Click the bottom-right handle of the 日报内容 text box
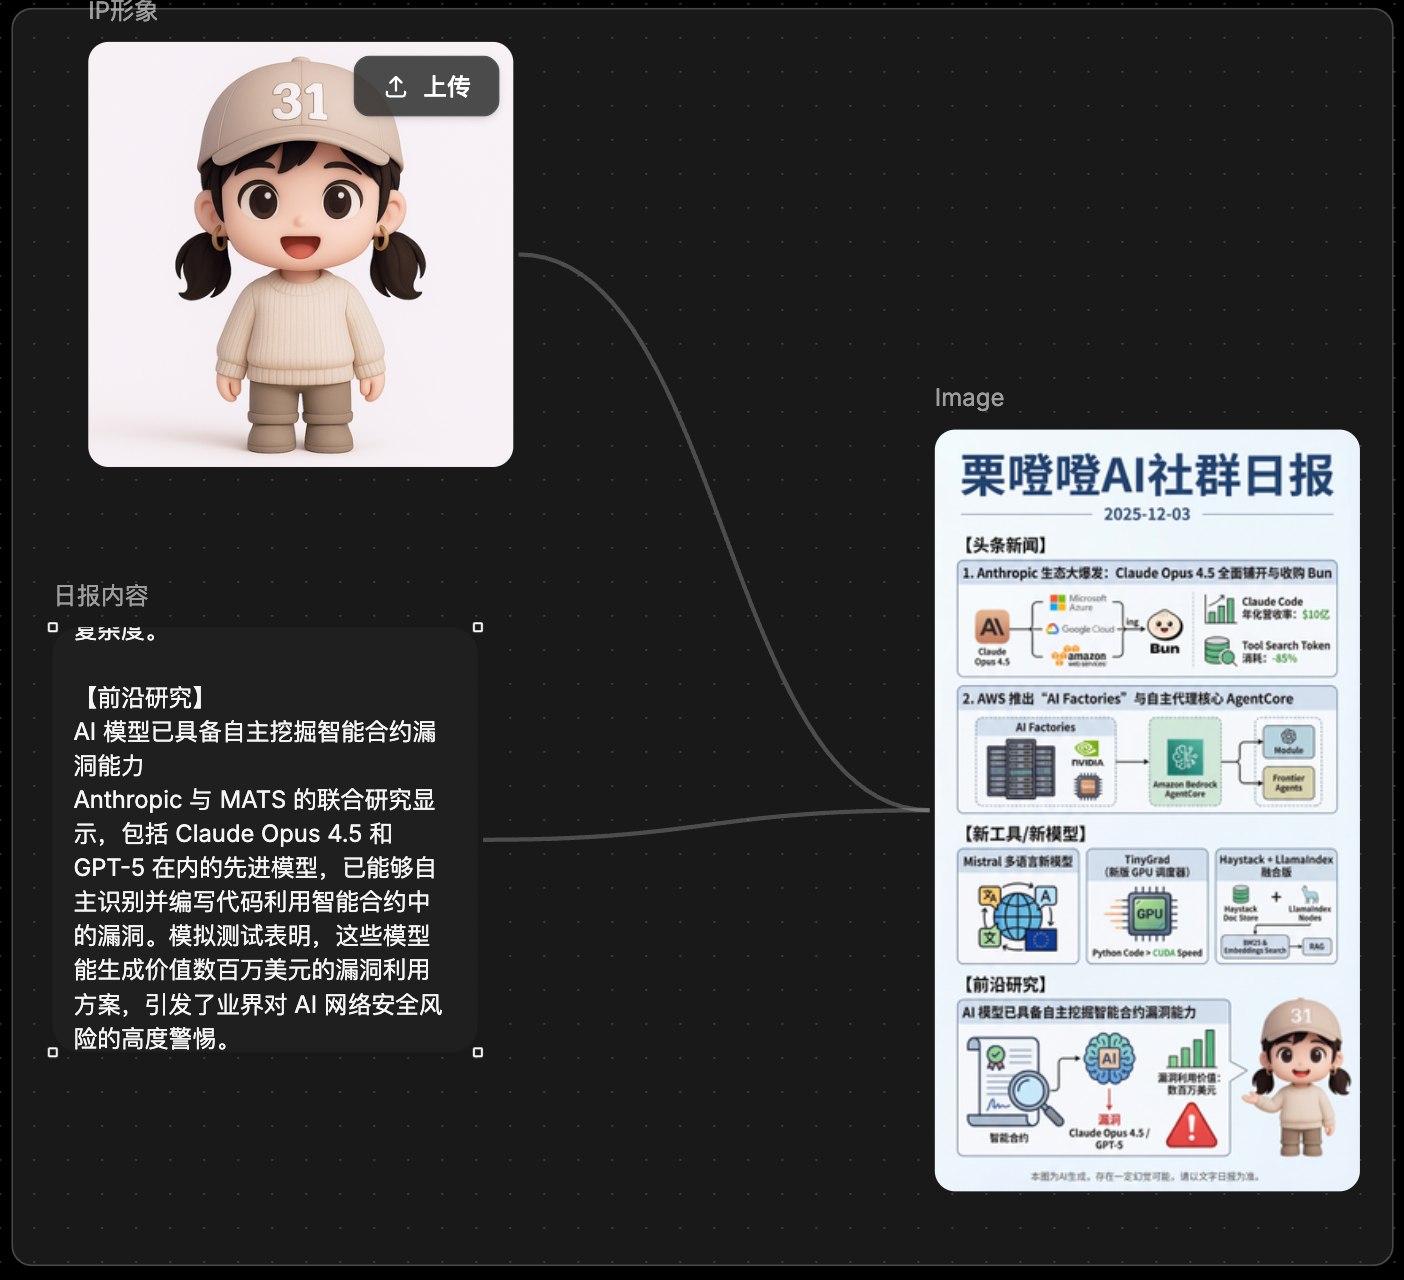This screenshot has height=1280, width=1404. point(478,1052)
